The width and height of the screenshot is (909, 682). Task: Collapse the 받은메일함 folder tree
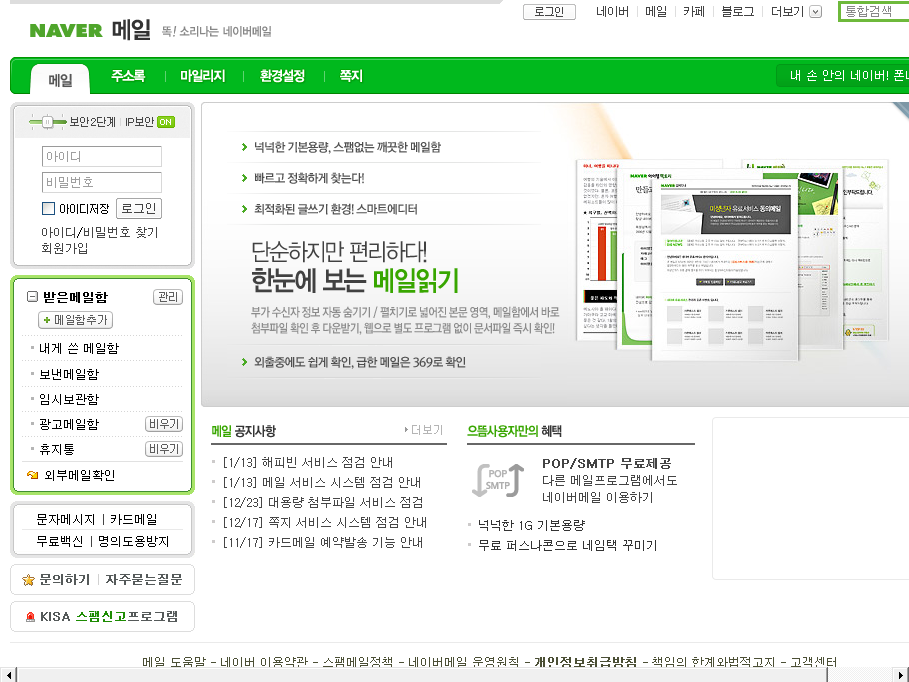[32, 297]
